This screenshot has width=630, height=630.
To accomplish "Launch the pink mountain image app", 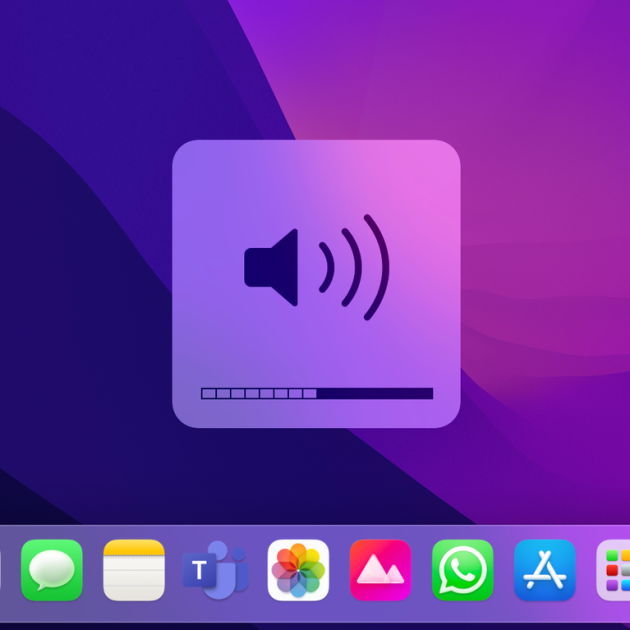I will [x=380, y=570].
